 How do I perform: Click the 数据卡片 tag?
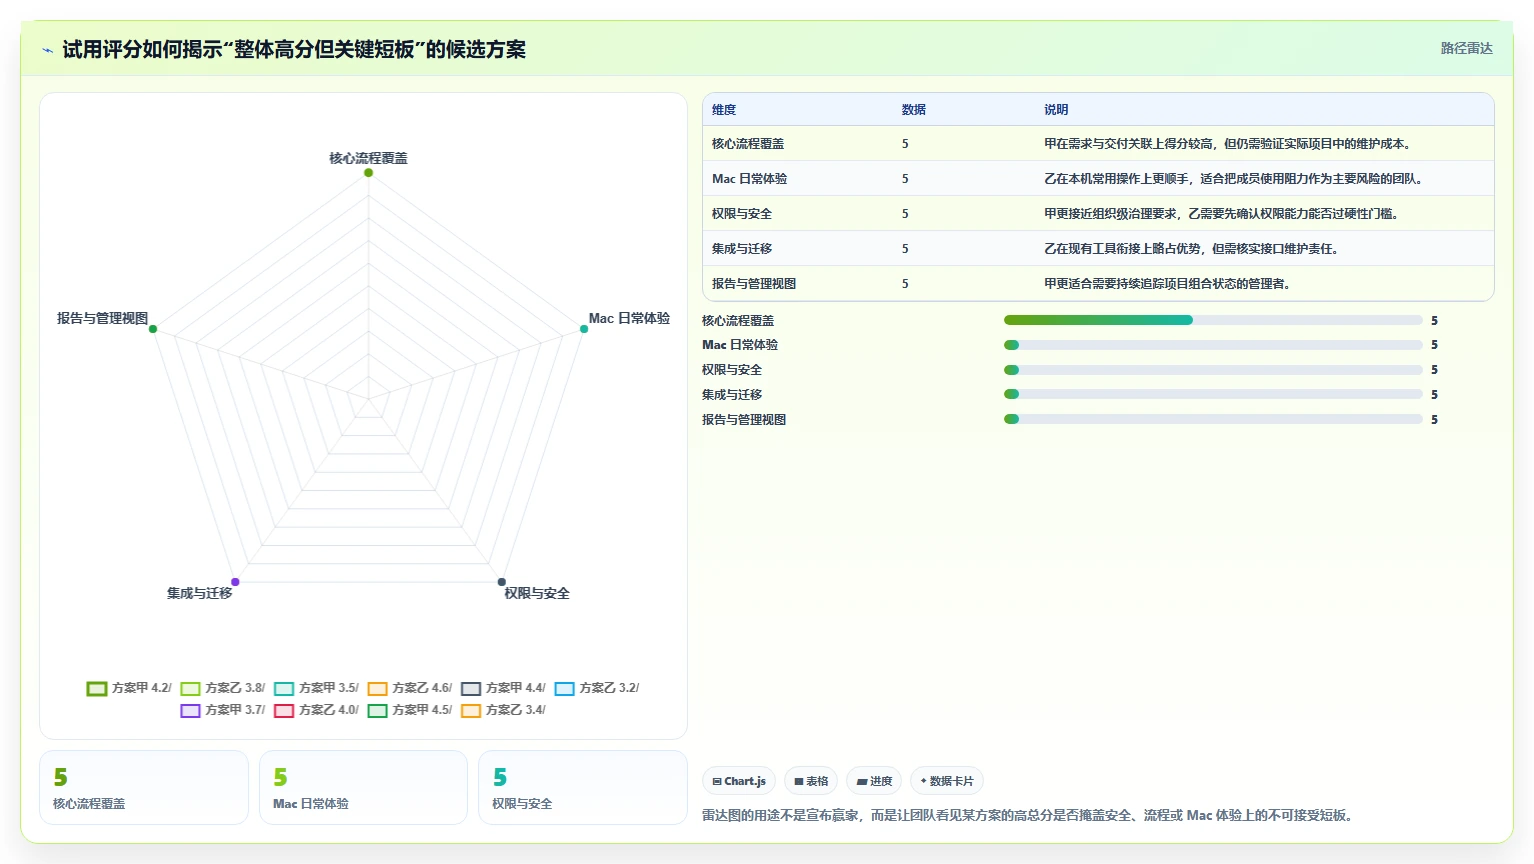pyautogui.click(x=947, y=781)
